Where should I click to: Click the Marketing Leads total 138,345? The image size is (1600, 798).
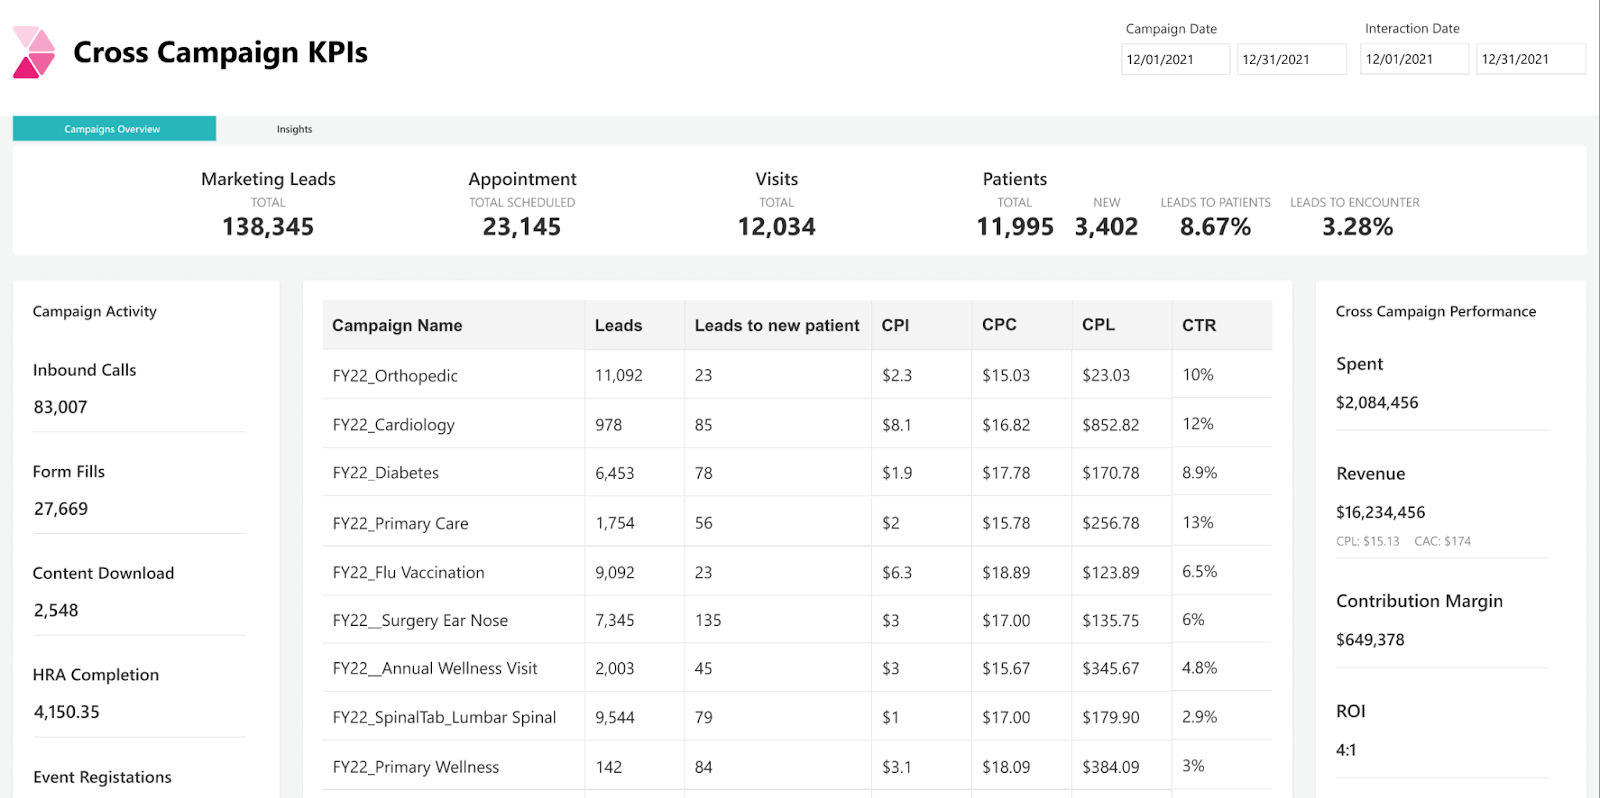pos(268,227)
